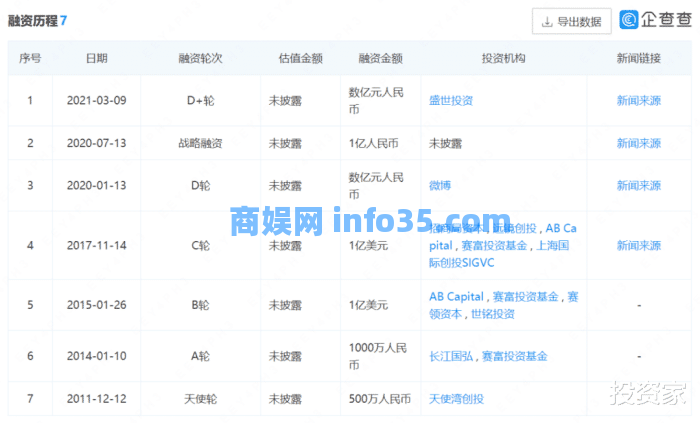Select the 战略融资 round cell

click(x=200, y=143)
